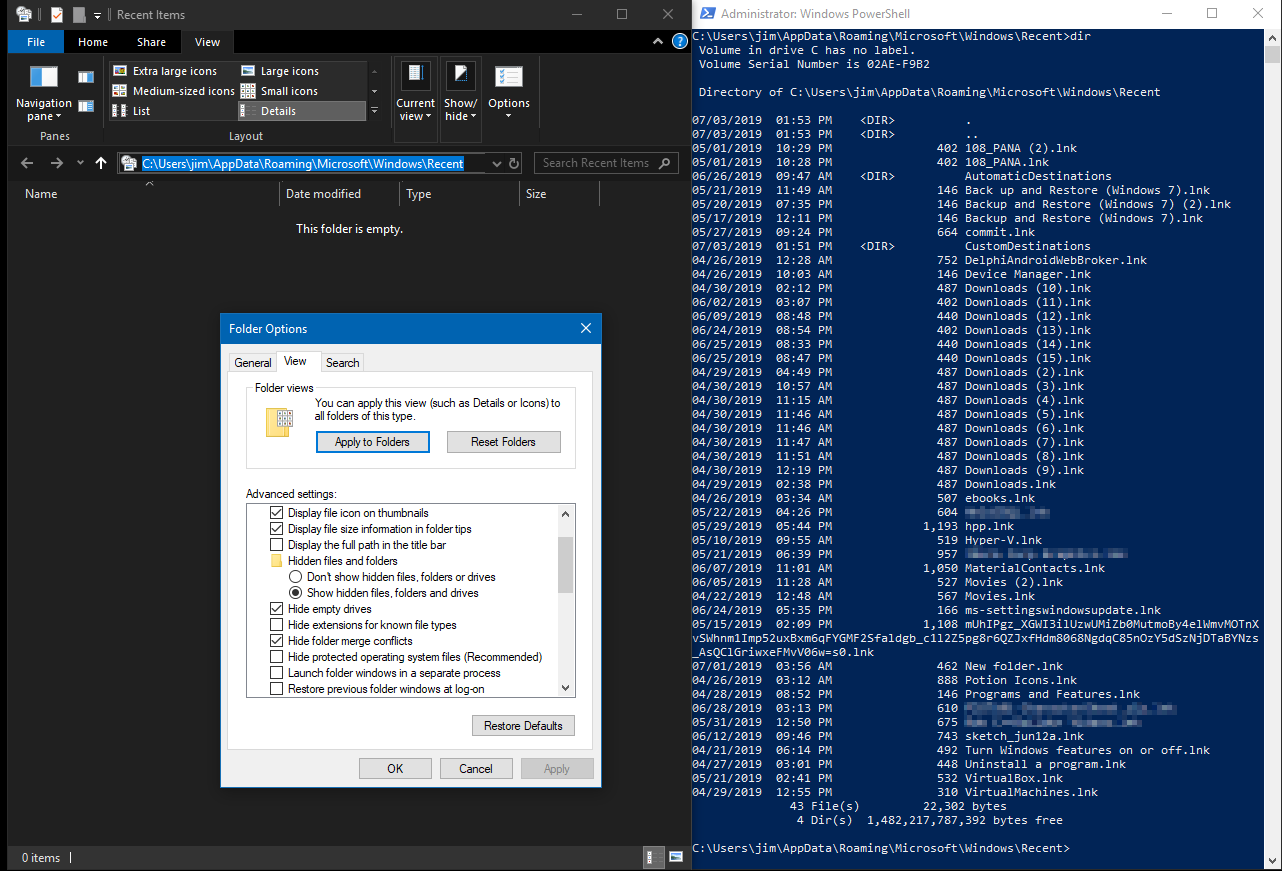This screenshot has height=871, width=1282.
Task: Uncheck Display file size information in folder tips
Action: click(x=277, y=529)
